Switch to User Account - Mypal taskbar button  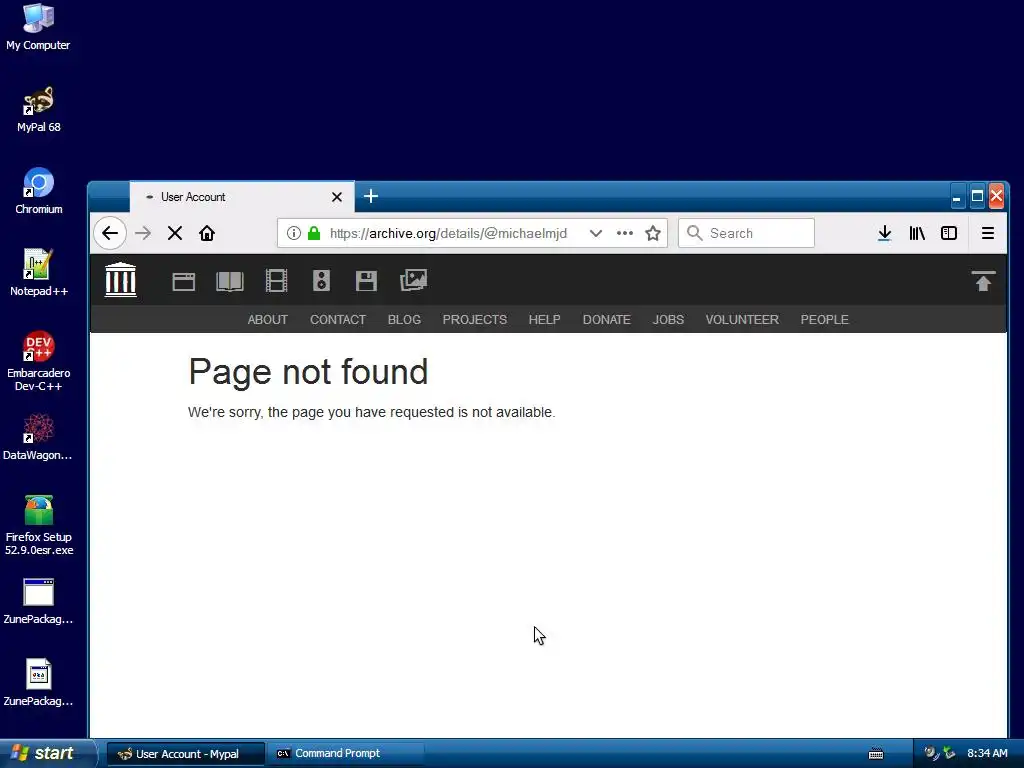(x=186, y=754)
